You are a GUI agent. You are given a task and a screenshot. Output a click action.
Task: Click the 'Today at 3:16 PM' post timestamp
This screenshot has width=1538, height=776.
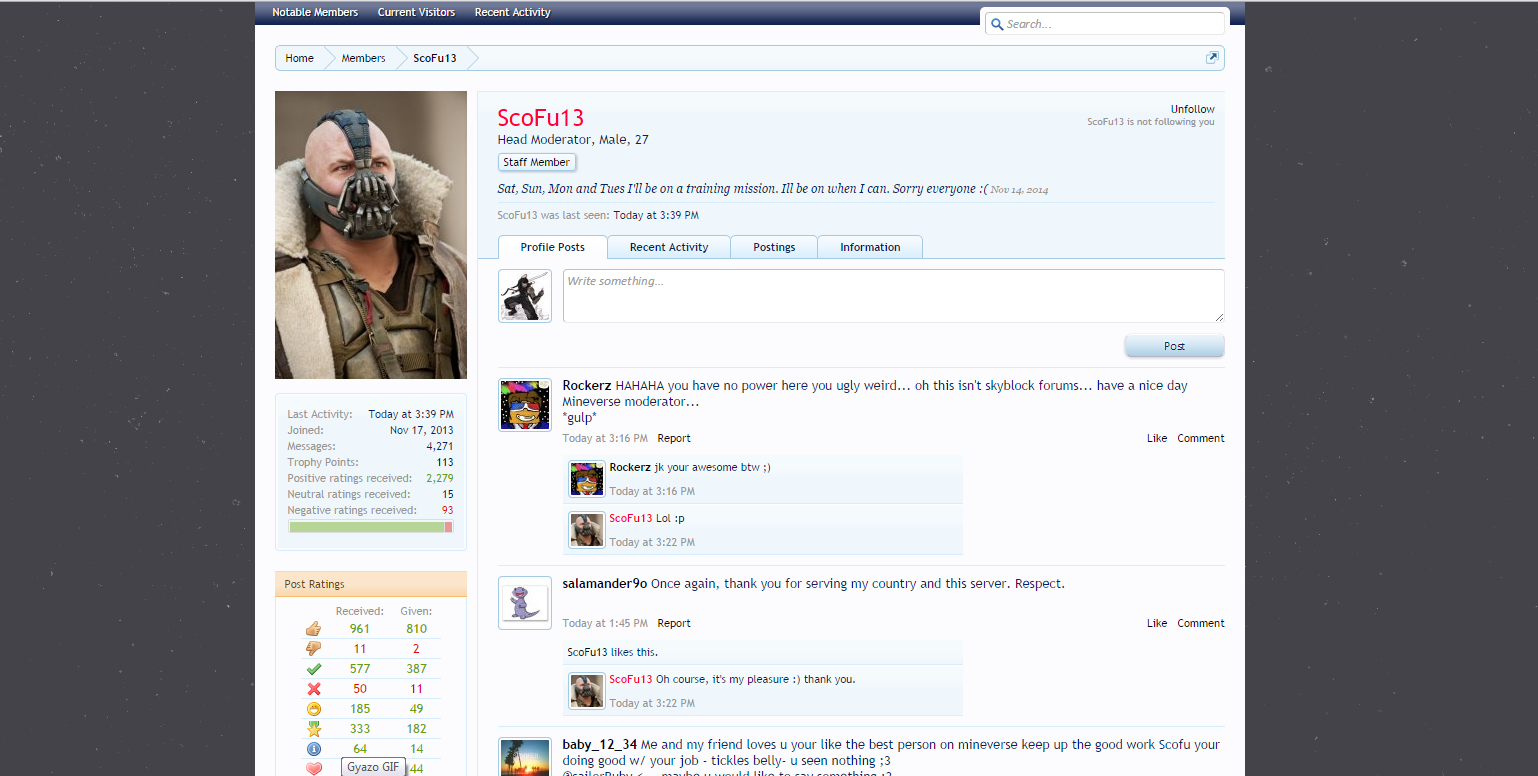coord(605,438)
